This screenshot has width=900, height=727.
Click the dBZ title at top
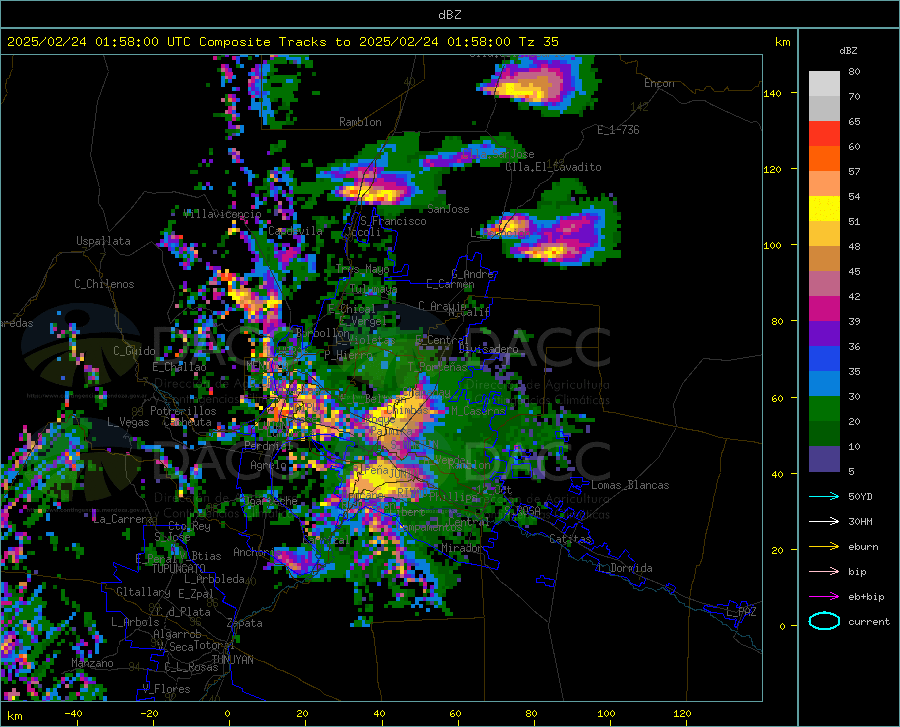tap(449, 15)
